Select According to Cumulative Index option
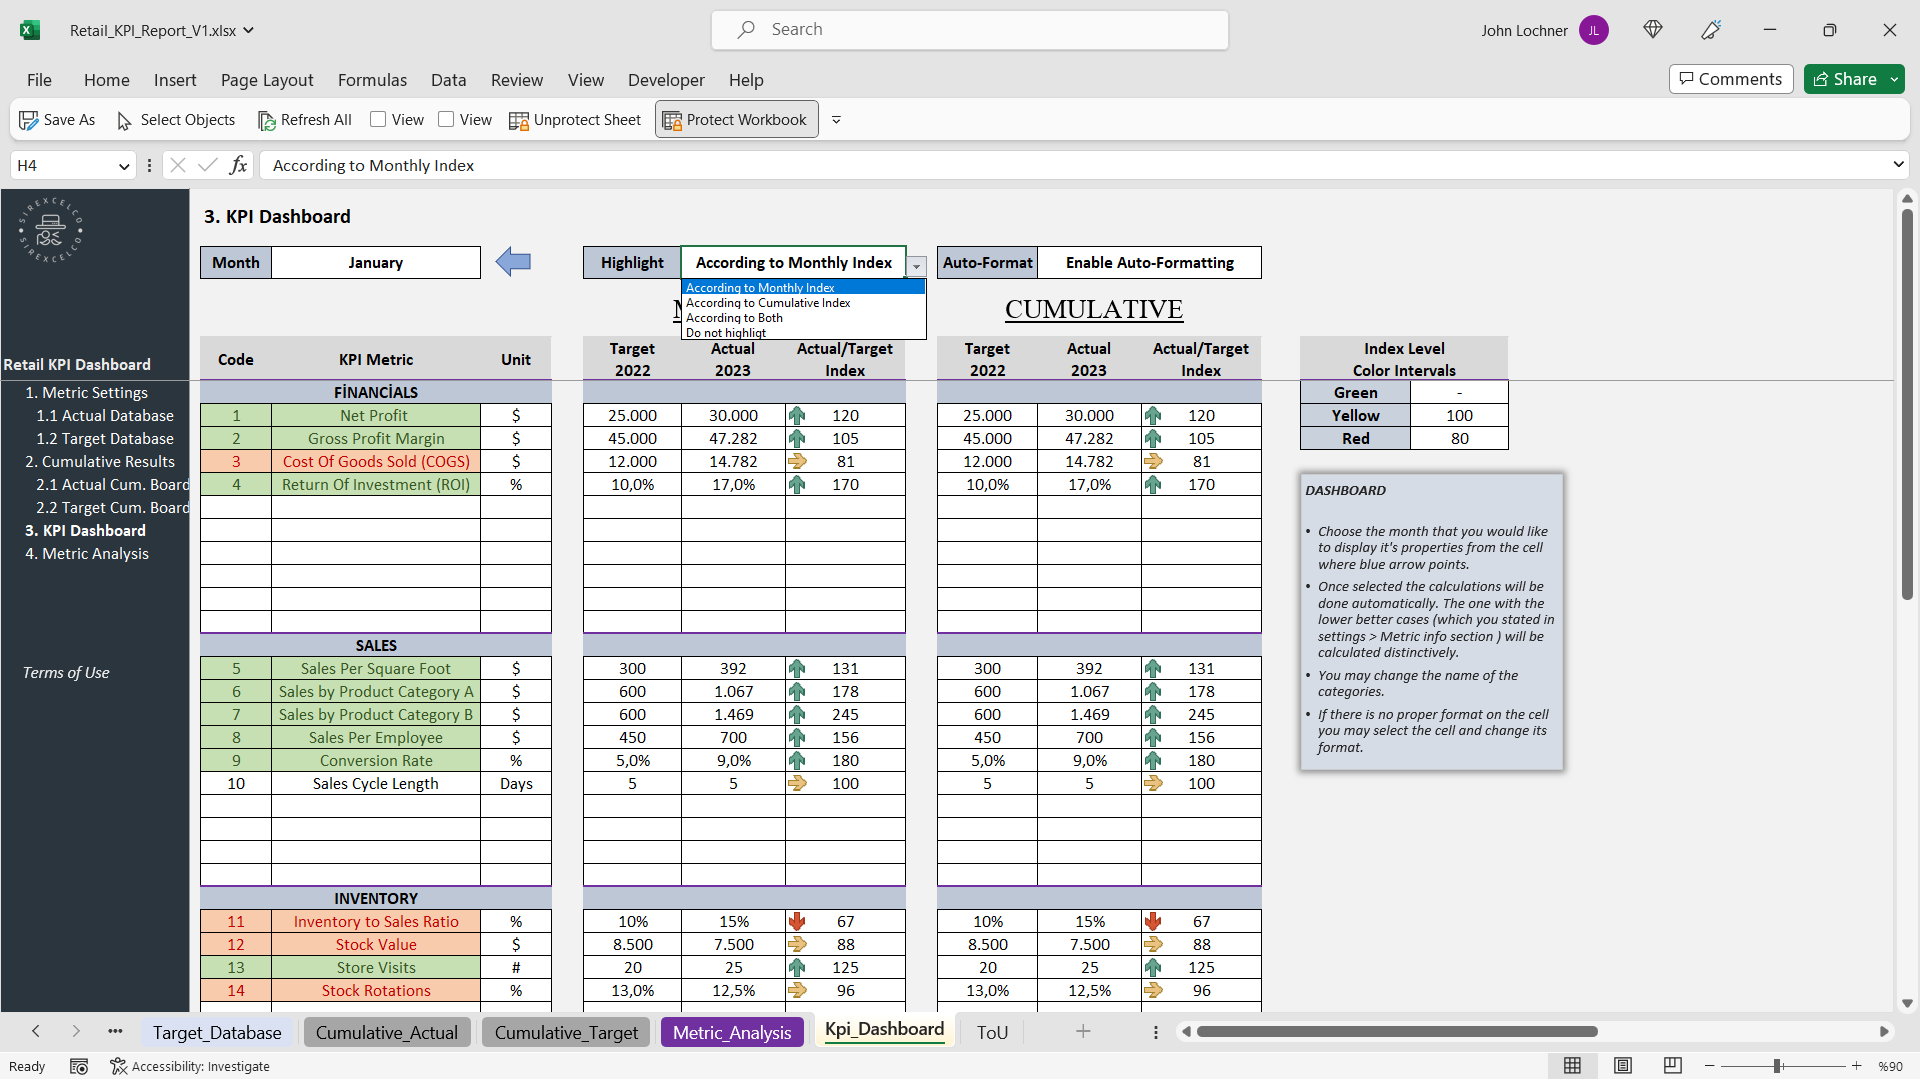Viewport: 1920px width, 1080px height. (803, 302)
